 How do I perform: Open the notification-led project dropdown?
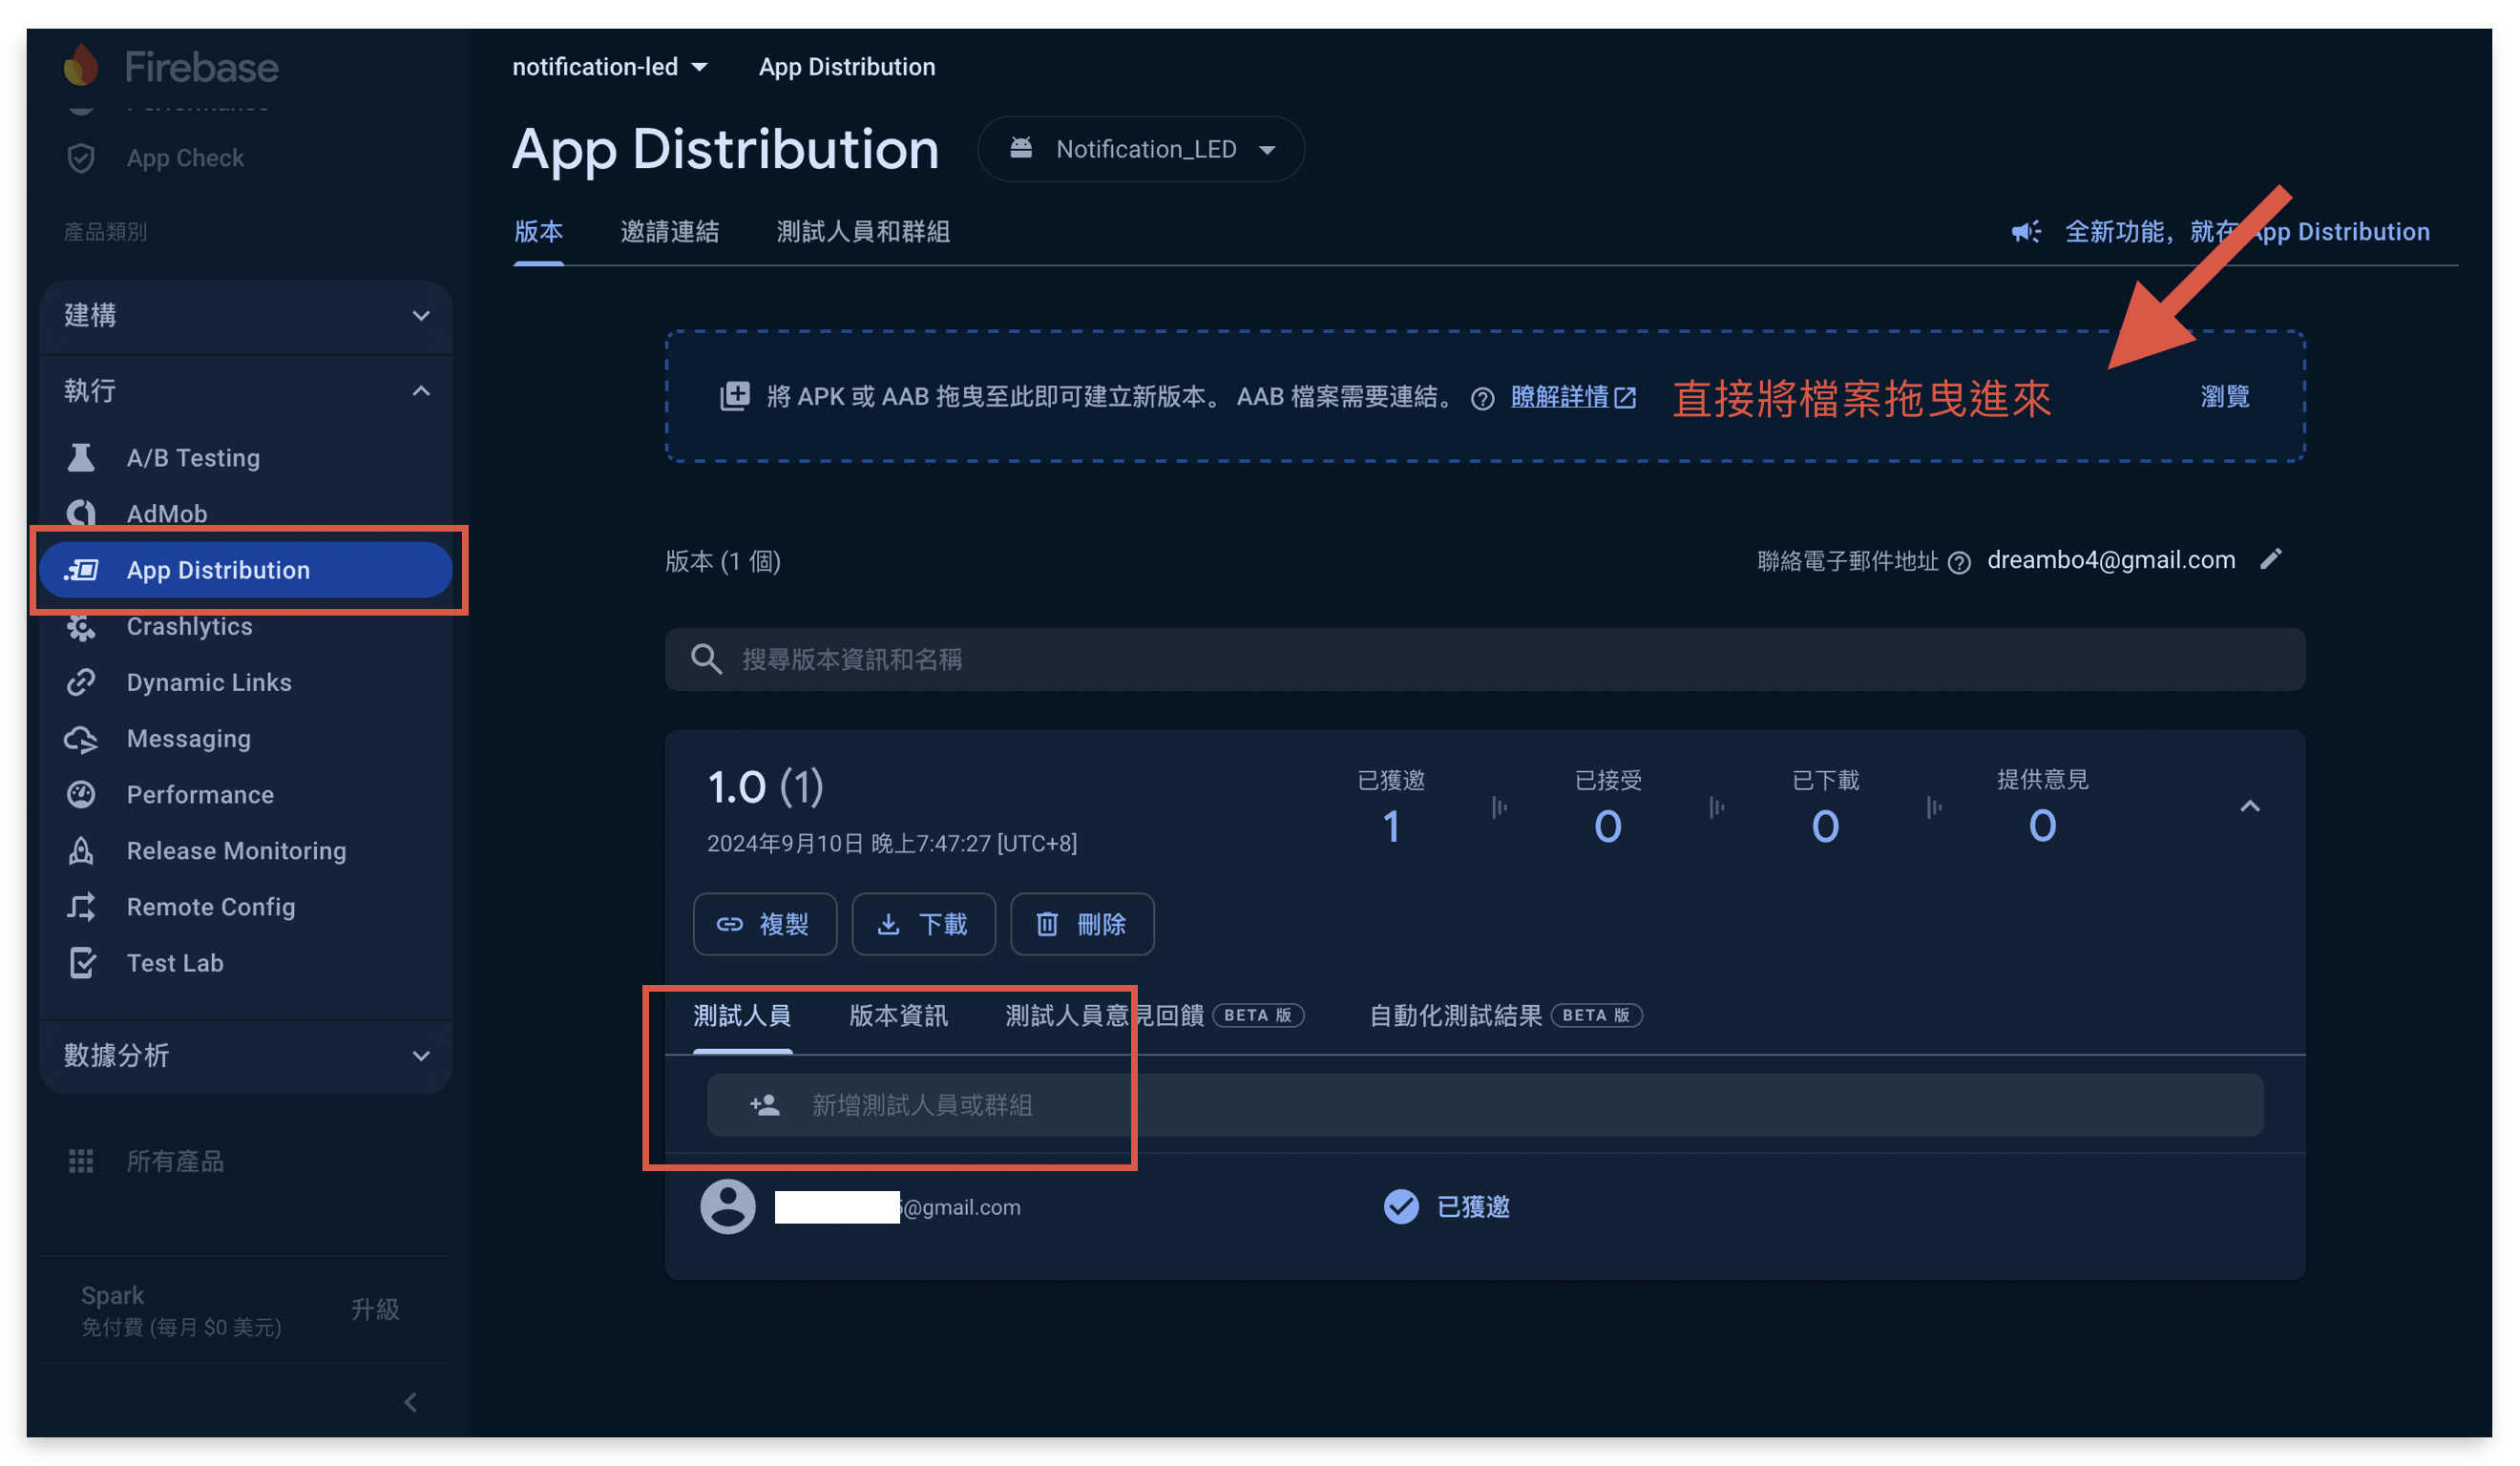click(x=610, y=66)
